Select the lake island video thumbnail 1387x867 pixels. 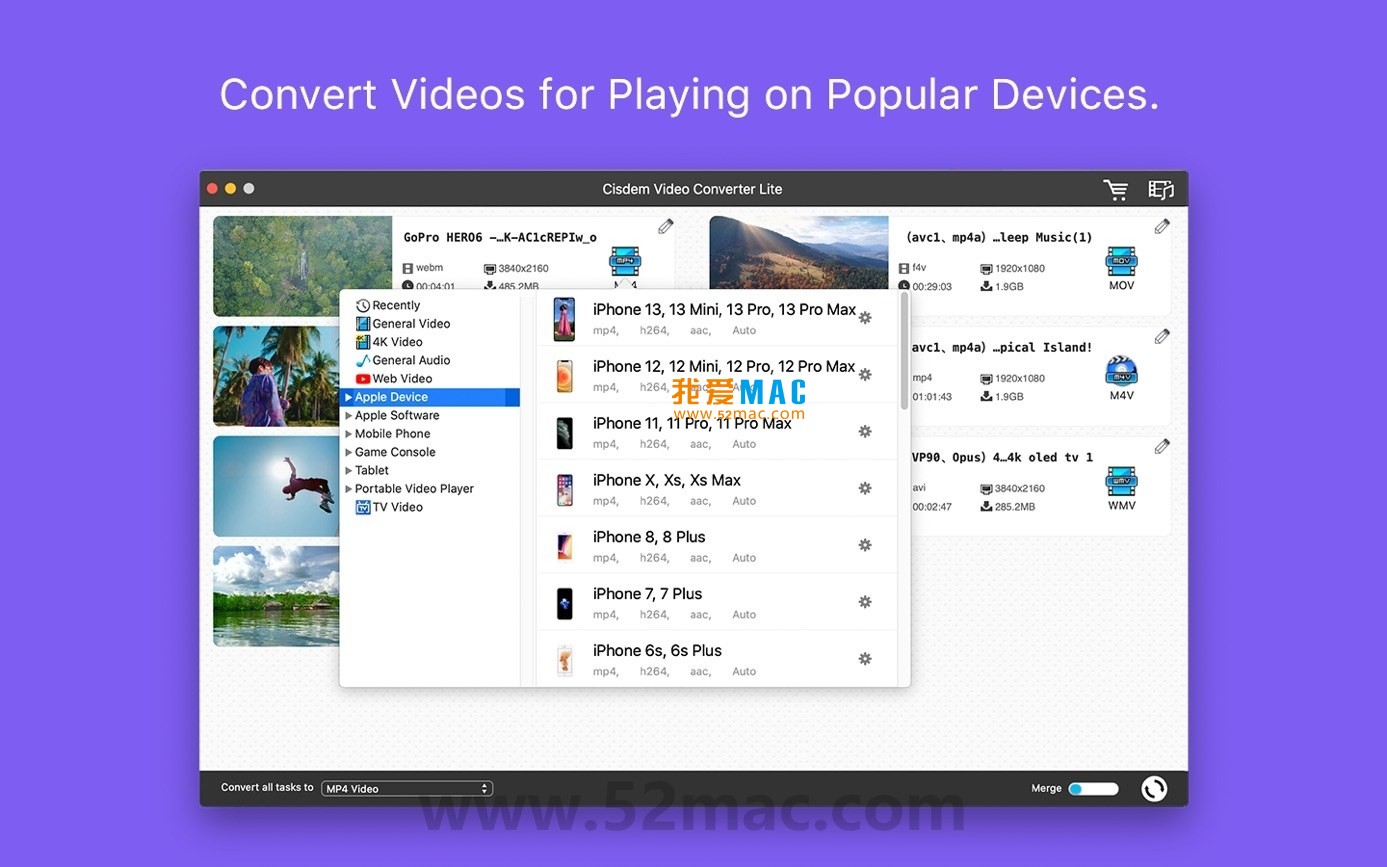click(276, 596)
